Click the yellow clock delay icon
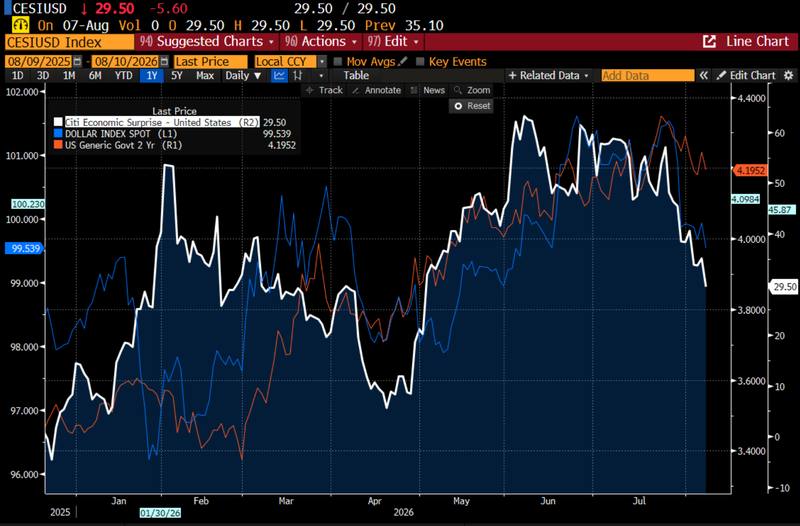 (20, 25)
